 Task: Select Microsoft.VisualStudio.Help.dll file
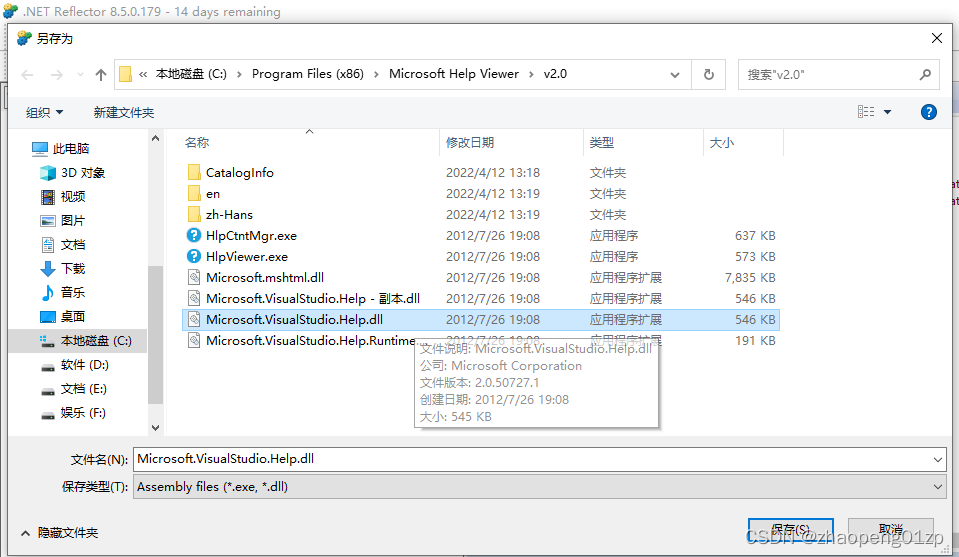pos(480,319)
